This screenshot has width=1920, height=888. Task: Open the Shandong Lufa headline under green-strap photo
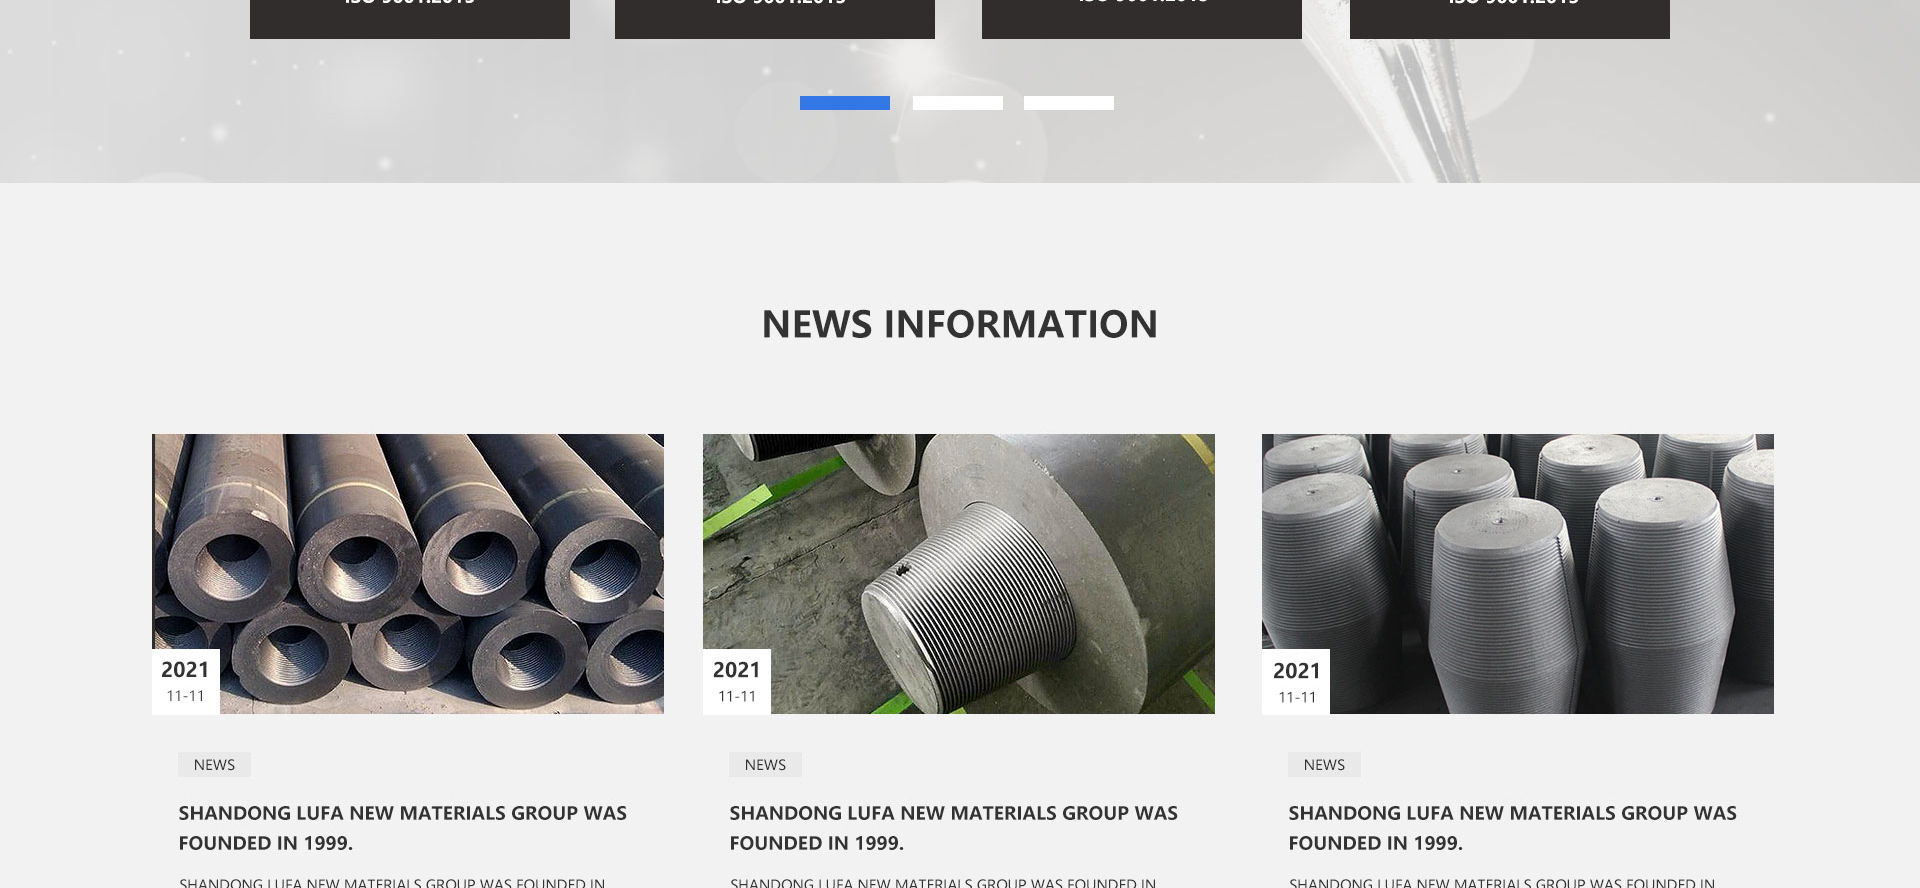953,827
